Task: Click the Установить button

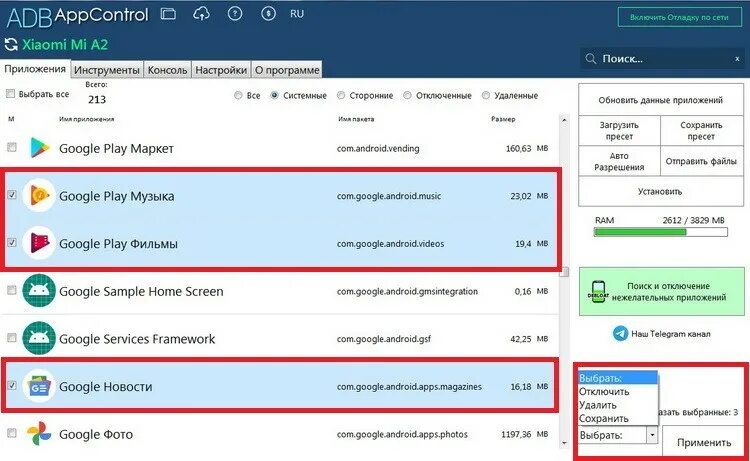Action: point(661,191)
